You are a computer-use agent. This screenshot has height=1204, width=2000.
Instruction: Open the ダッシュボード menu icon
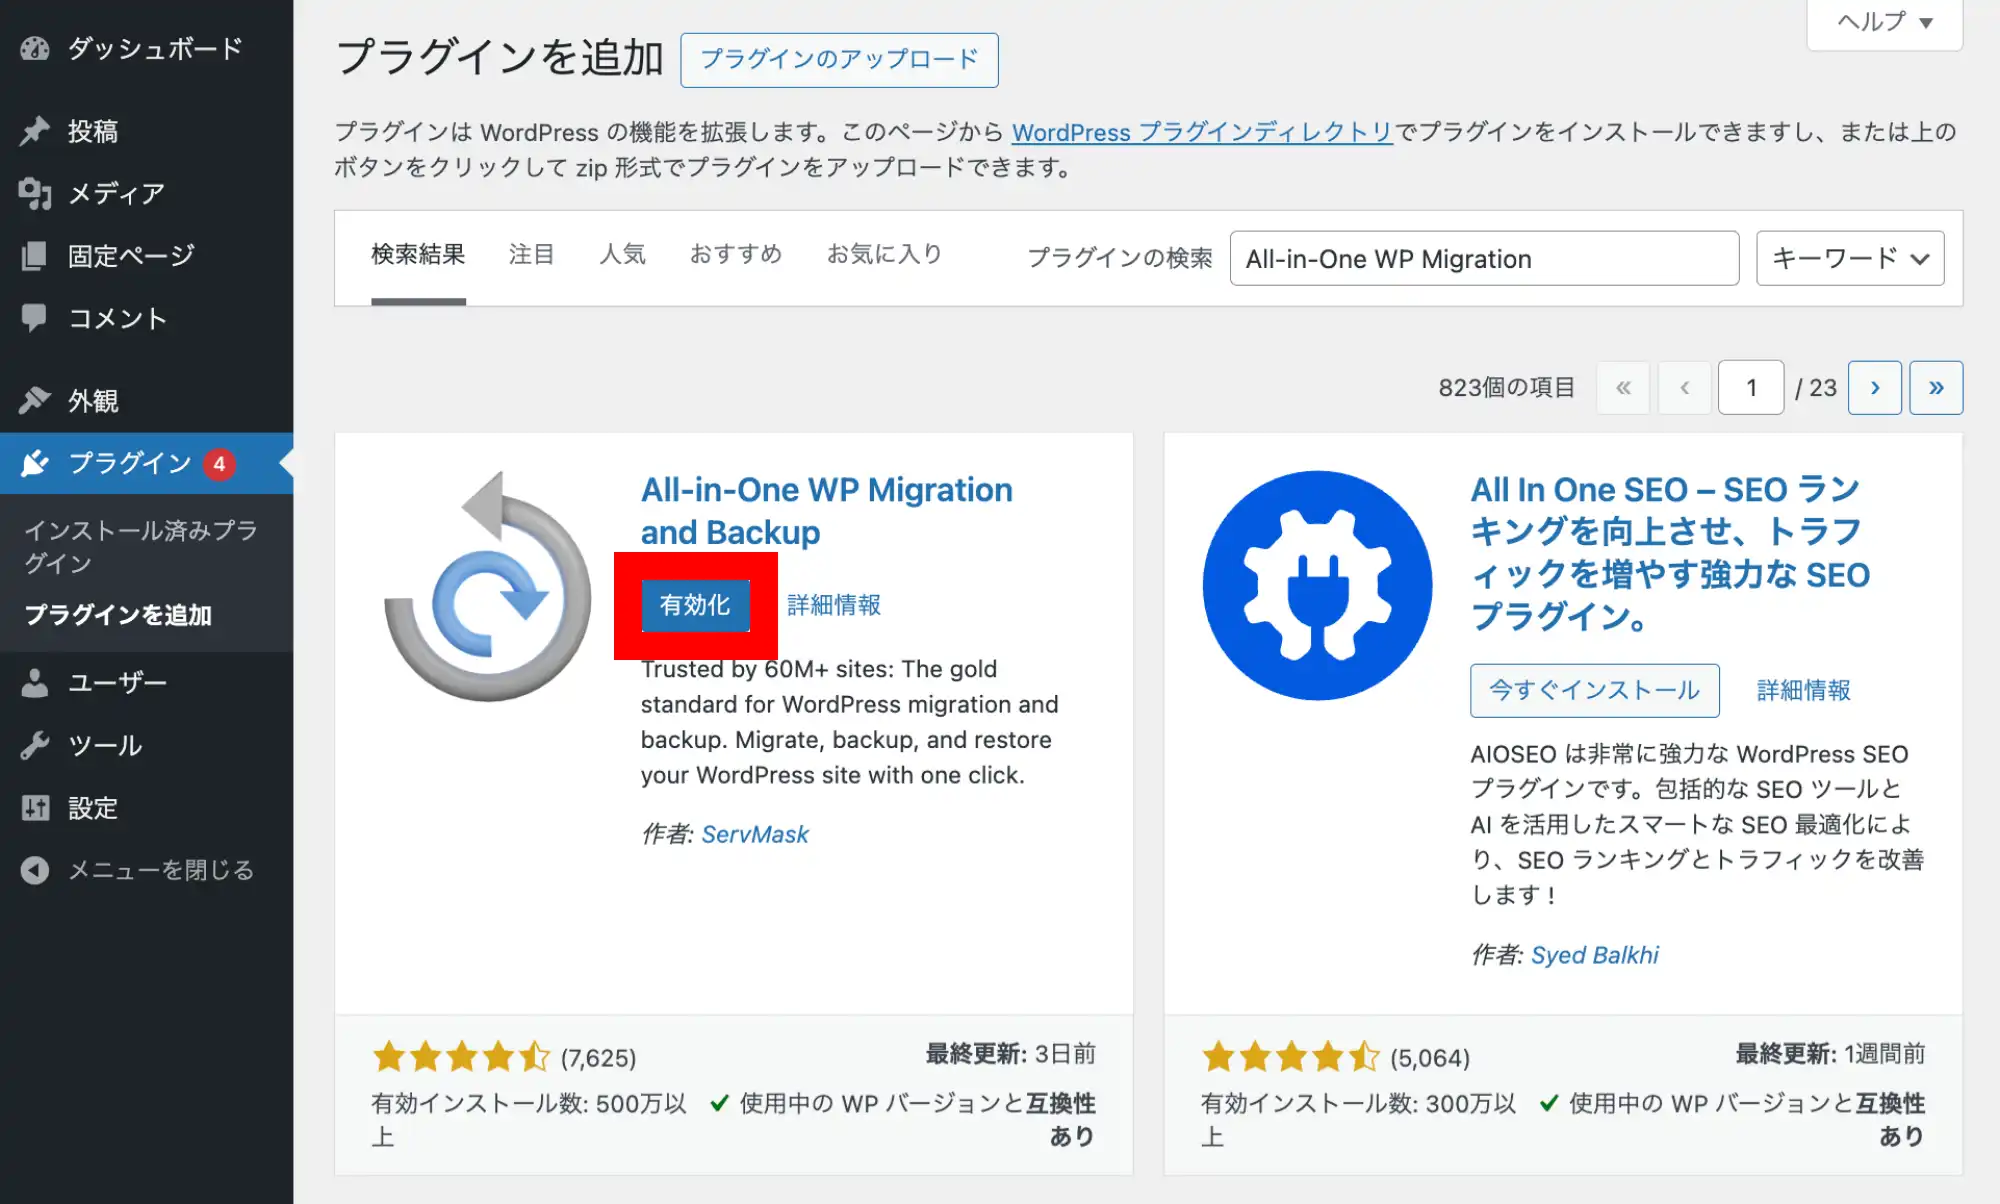tap(36, 48)
